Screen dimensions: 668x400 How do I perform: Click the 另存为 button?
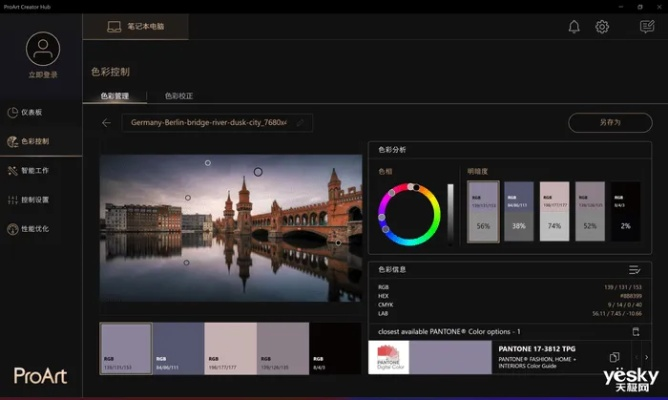click(609, 122)
